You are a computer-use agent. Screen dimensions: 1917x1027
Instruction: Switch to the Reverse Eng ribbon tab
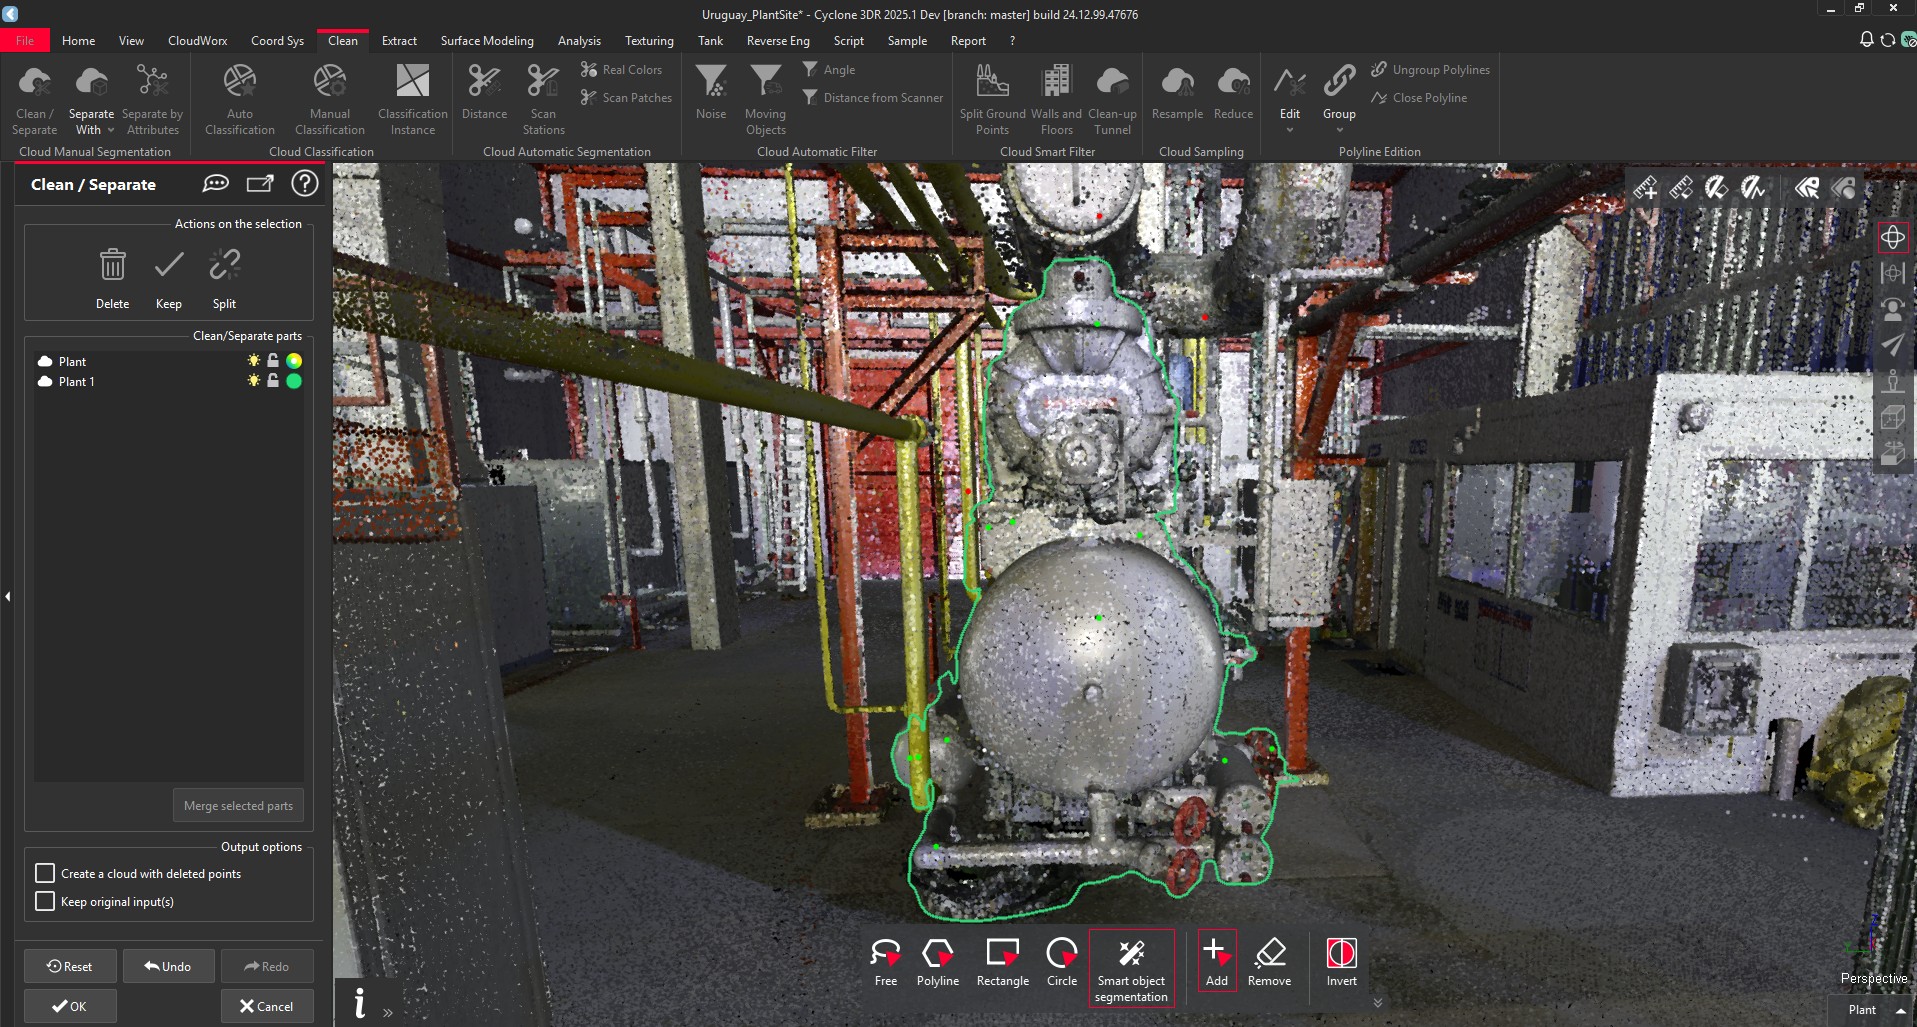coord(777,41)
